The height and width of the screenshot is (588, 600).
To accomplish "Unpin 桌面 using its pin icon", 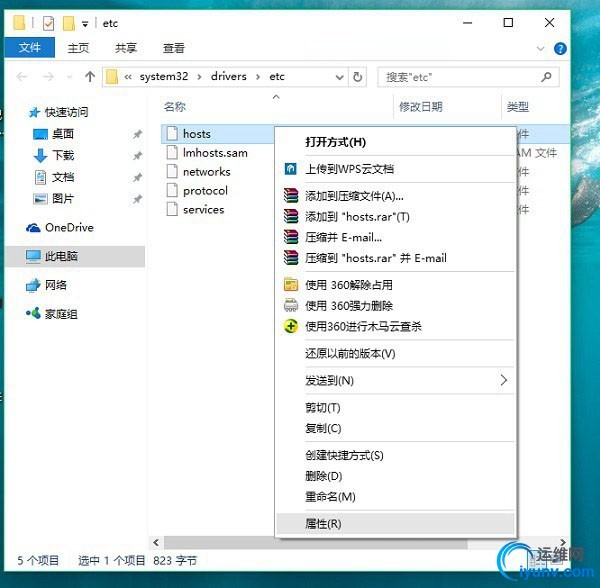I will 137,134.
